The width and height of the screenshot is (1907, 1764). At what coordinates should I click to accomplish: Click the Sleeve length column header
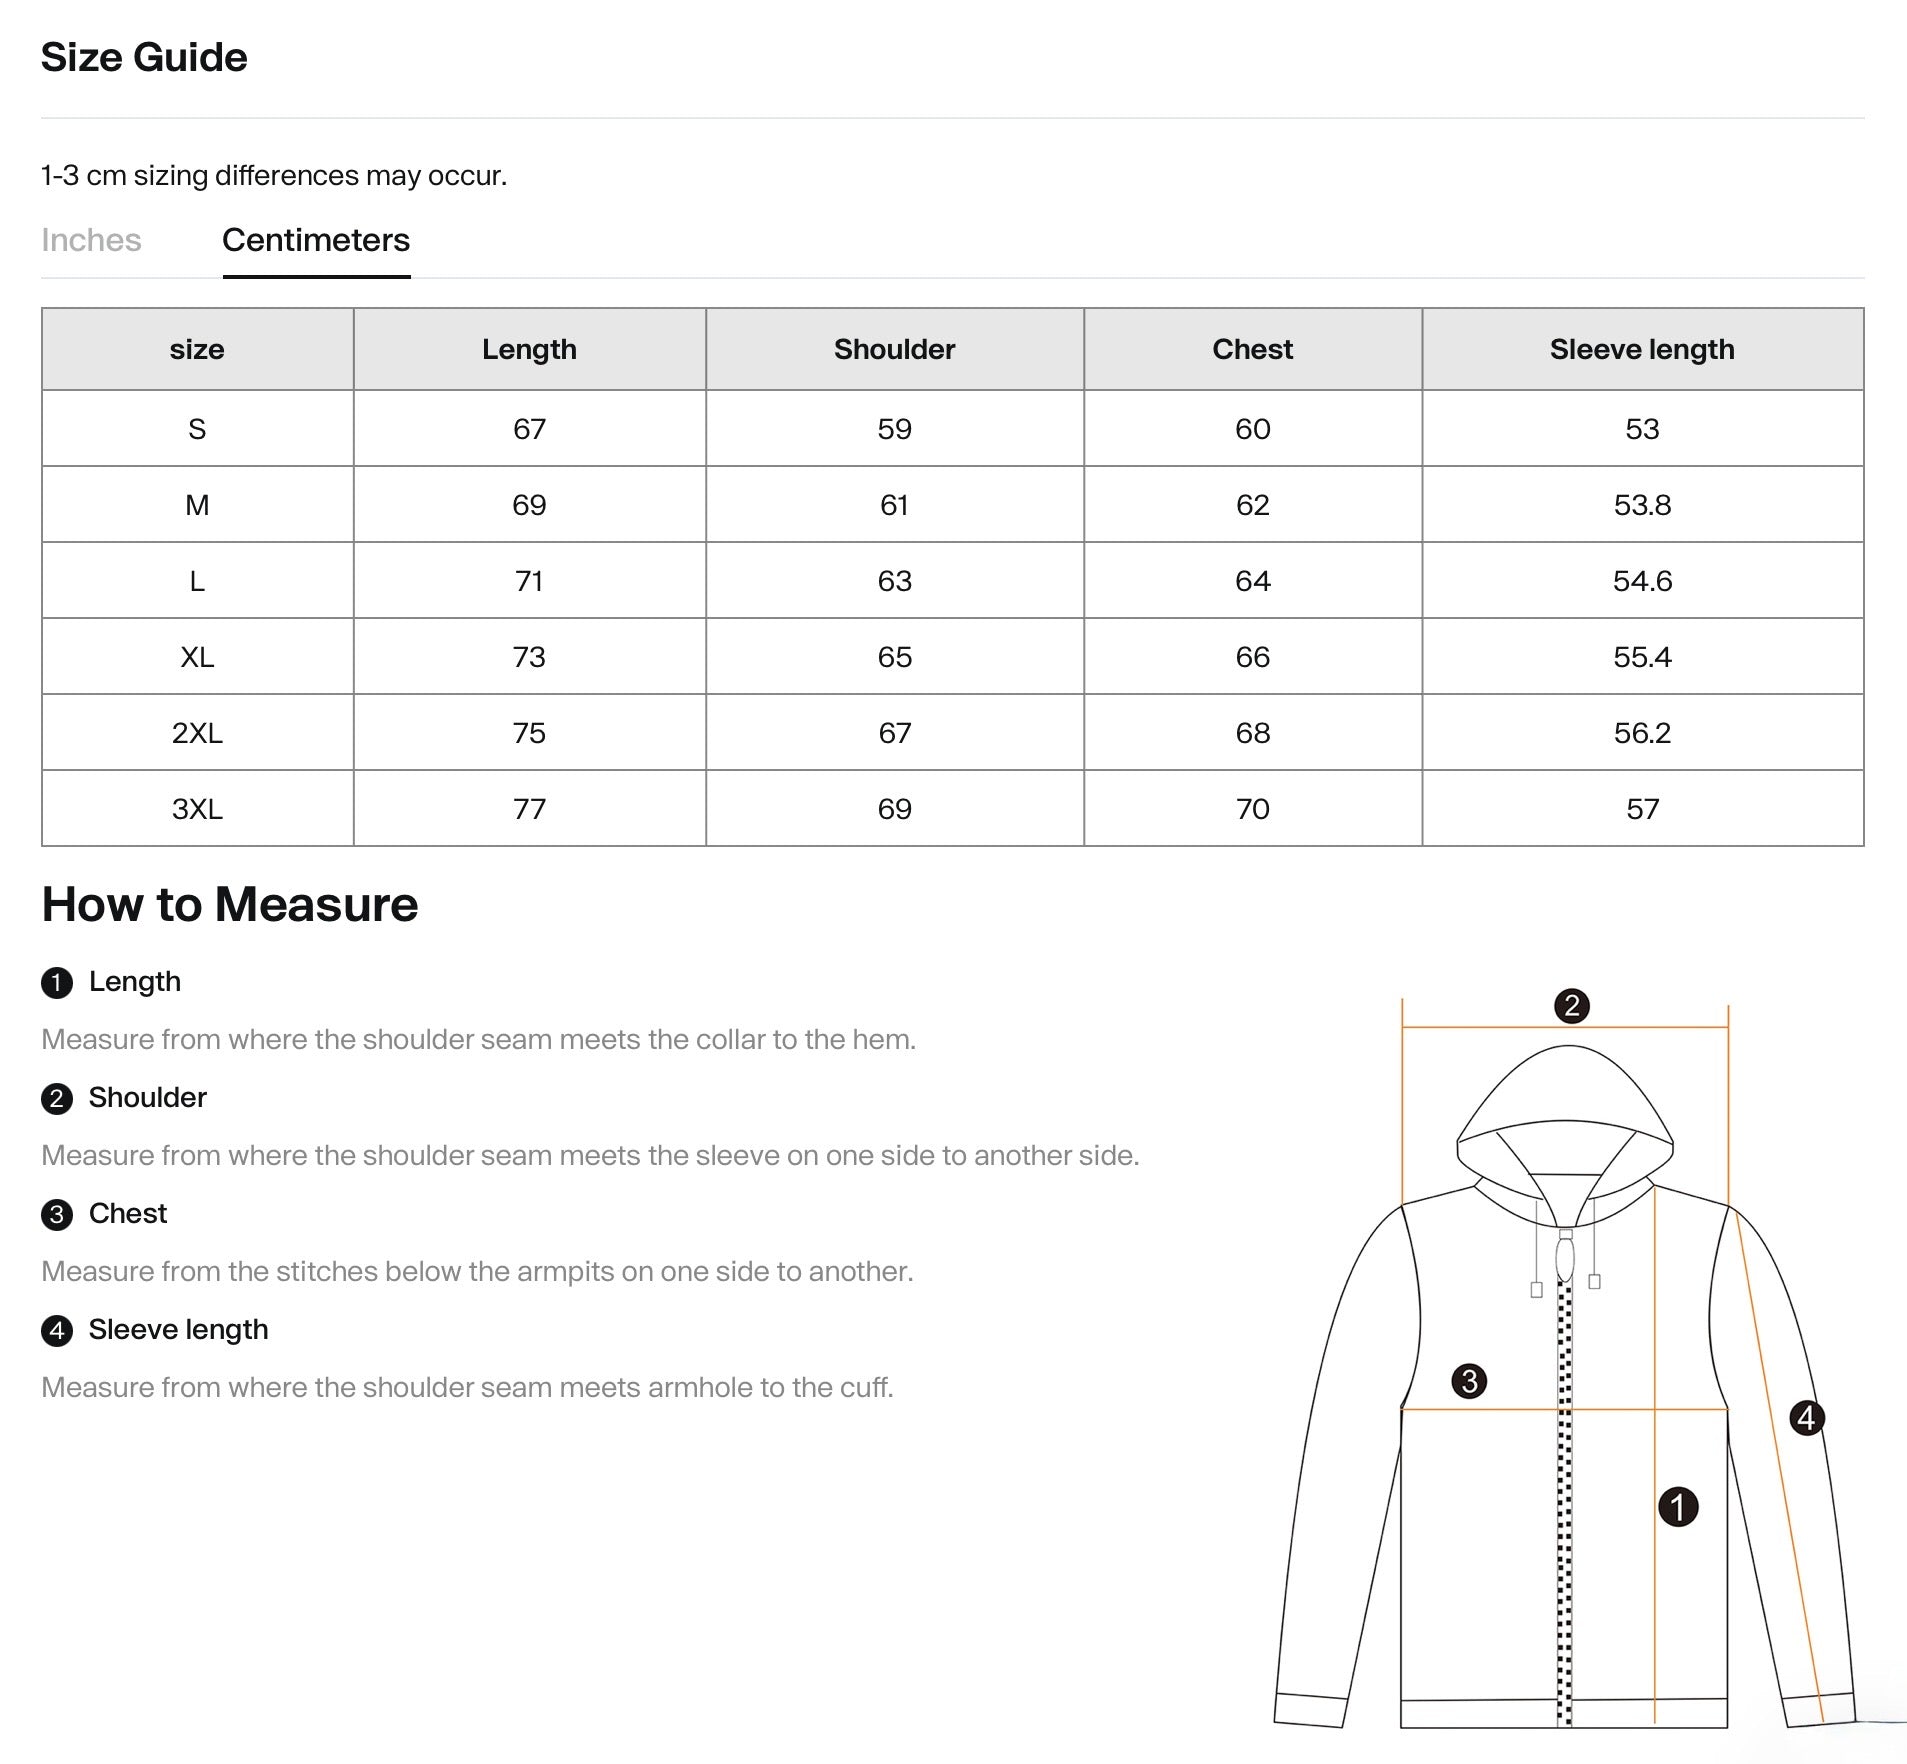point(1642,349)
